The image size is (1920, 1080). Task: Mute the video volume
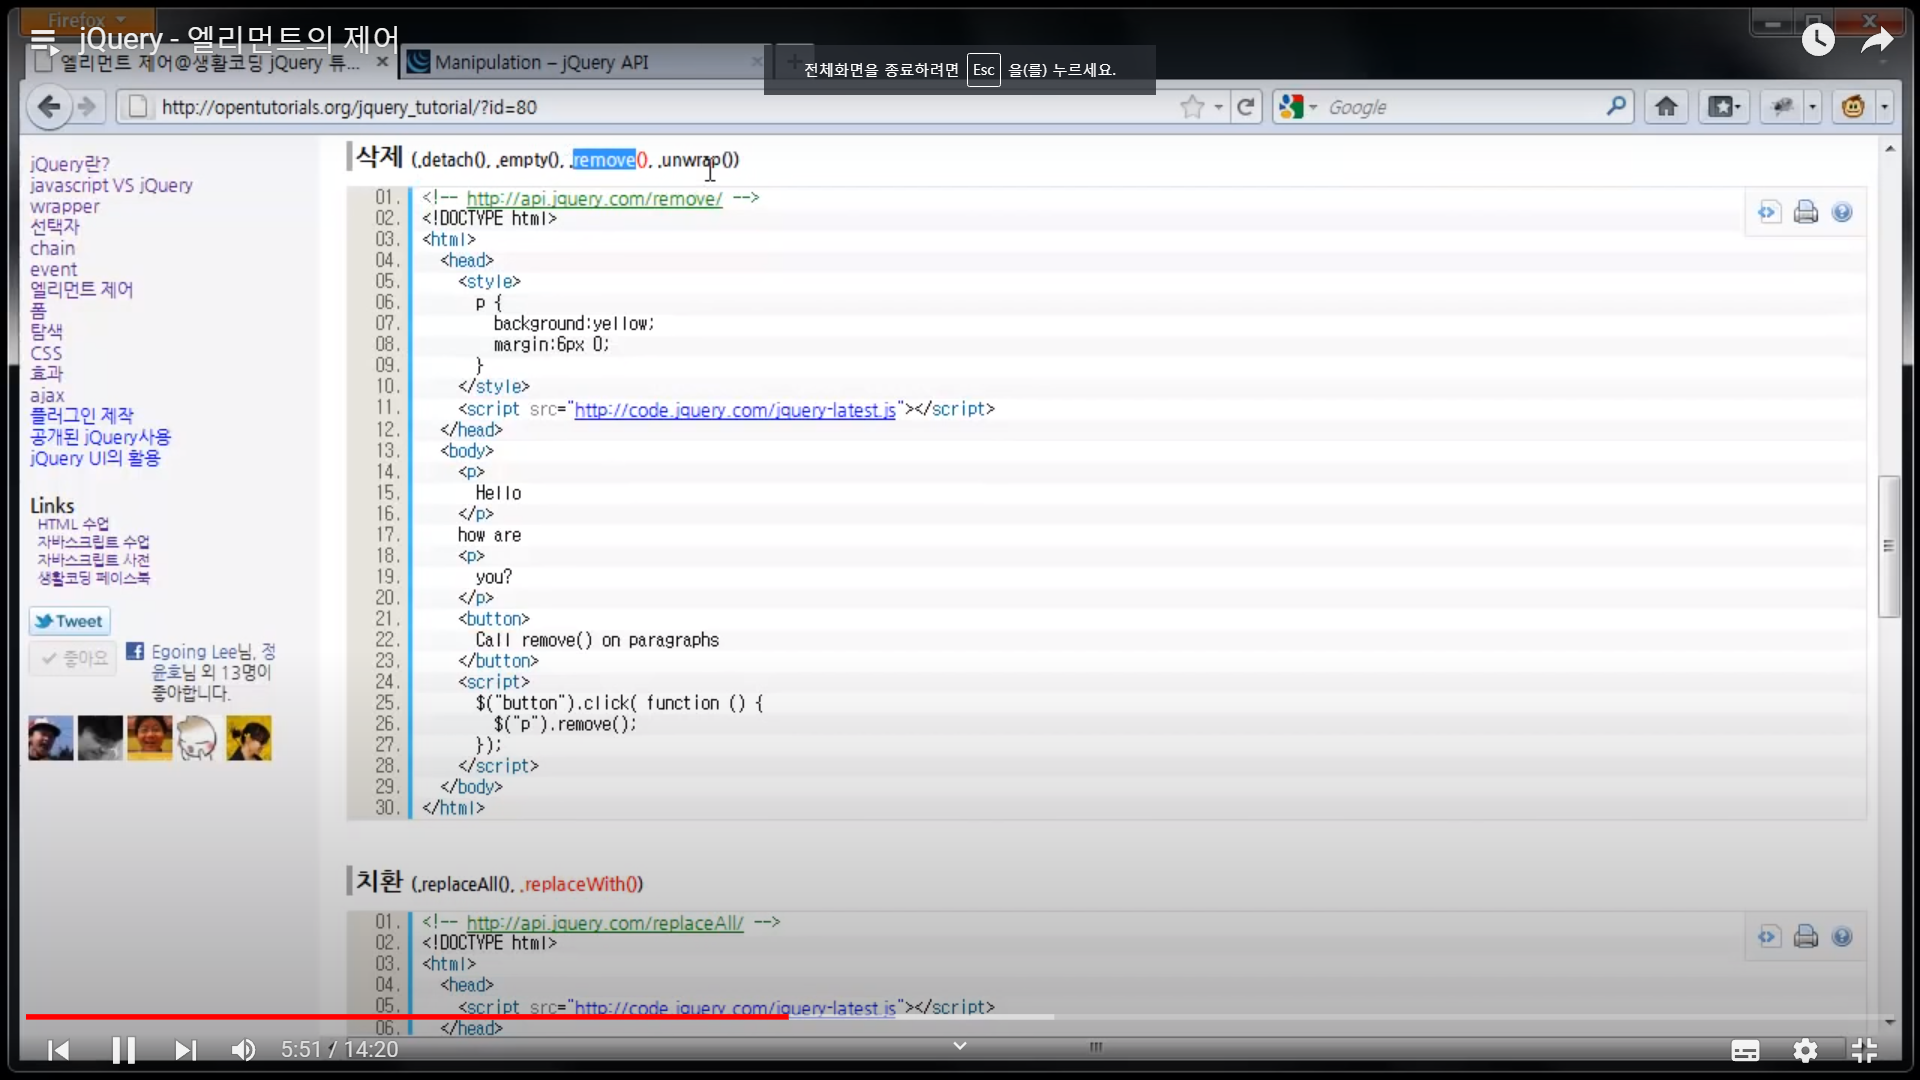point(243,1050)
